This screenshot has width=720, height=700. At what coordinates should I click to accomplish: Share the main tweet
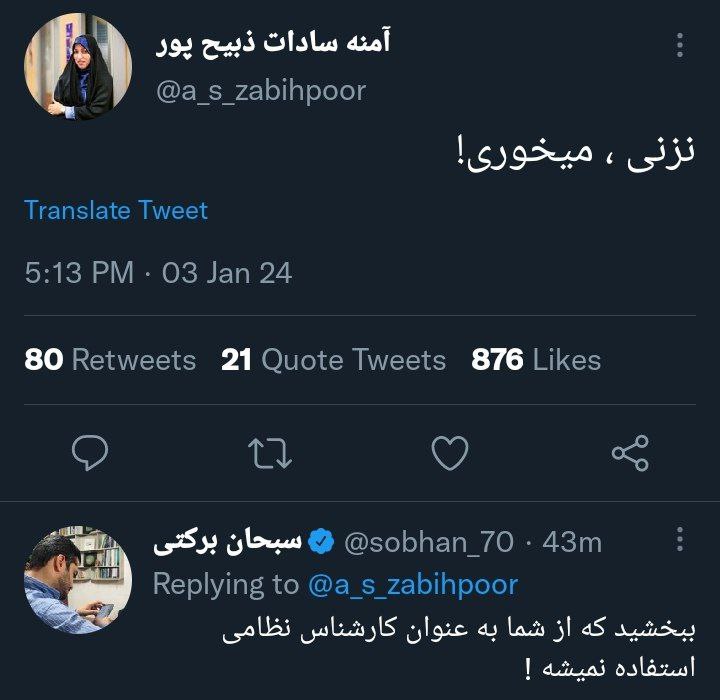[x=630, y=455]
